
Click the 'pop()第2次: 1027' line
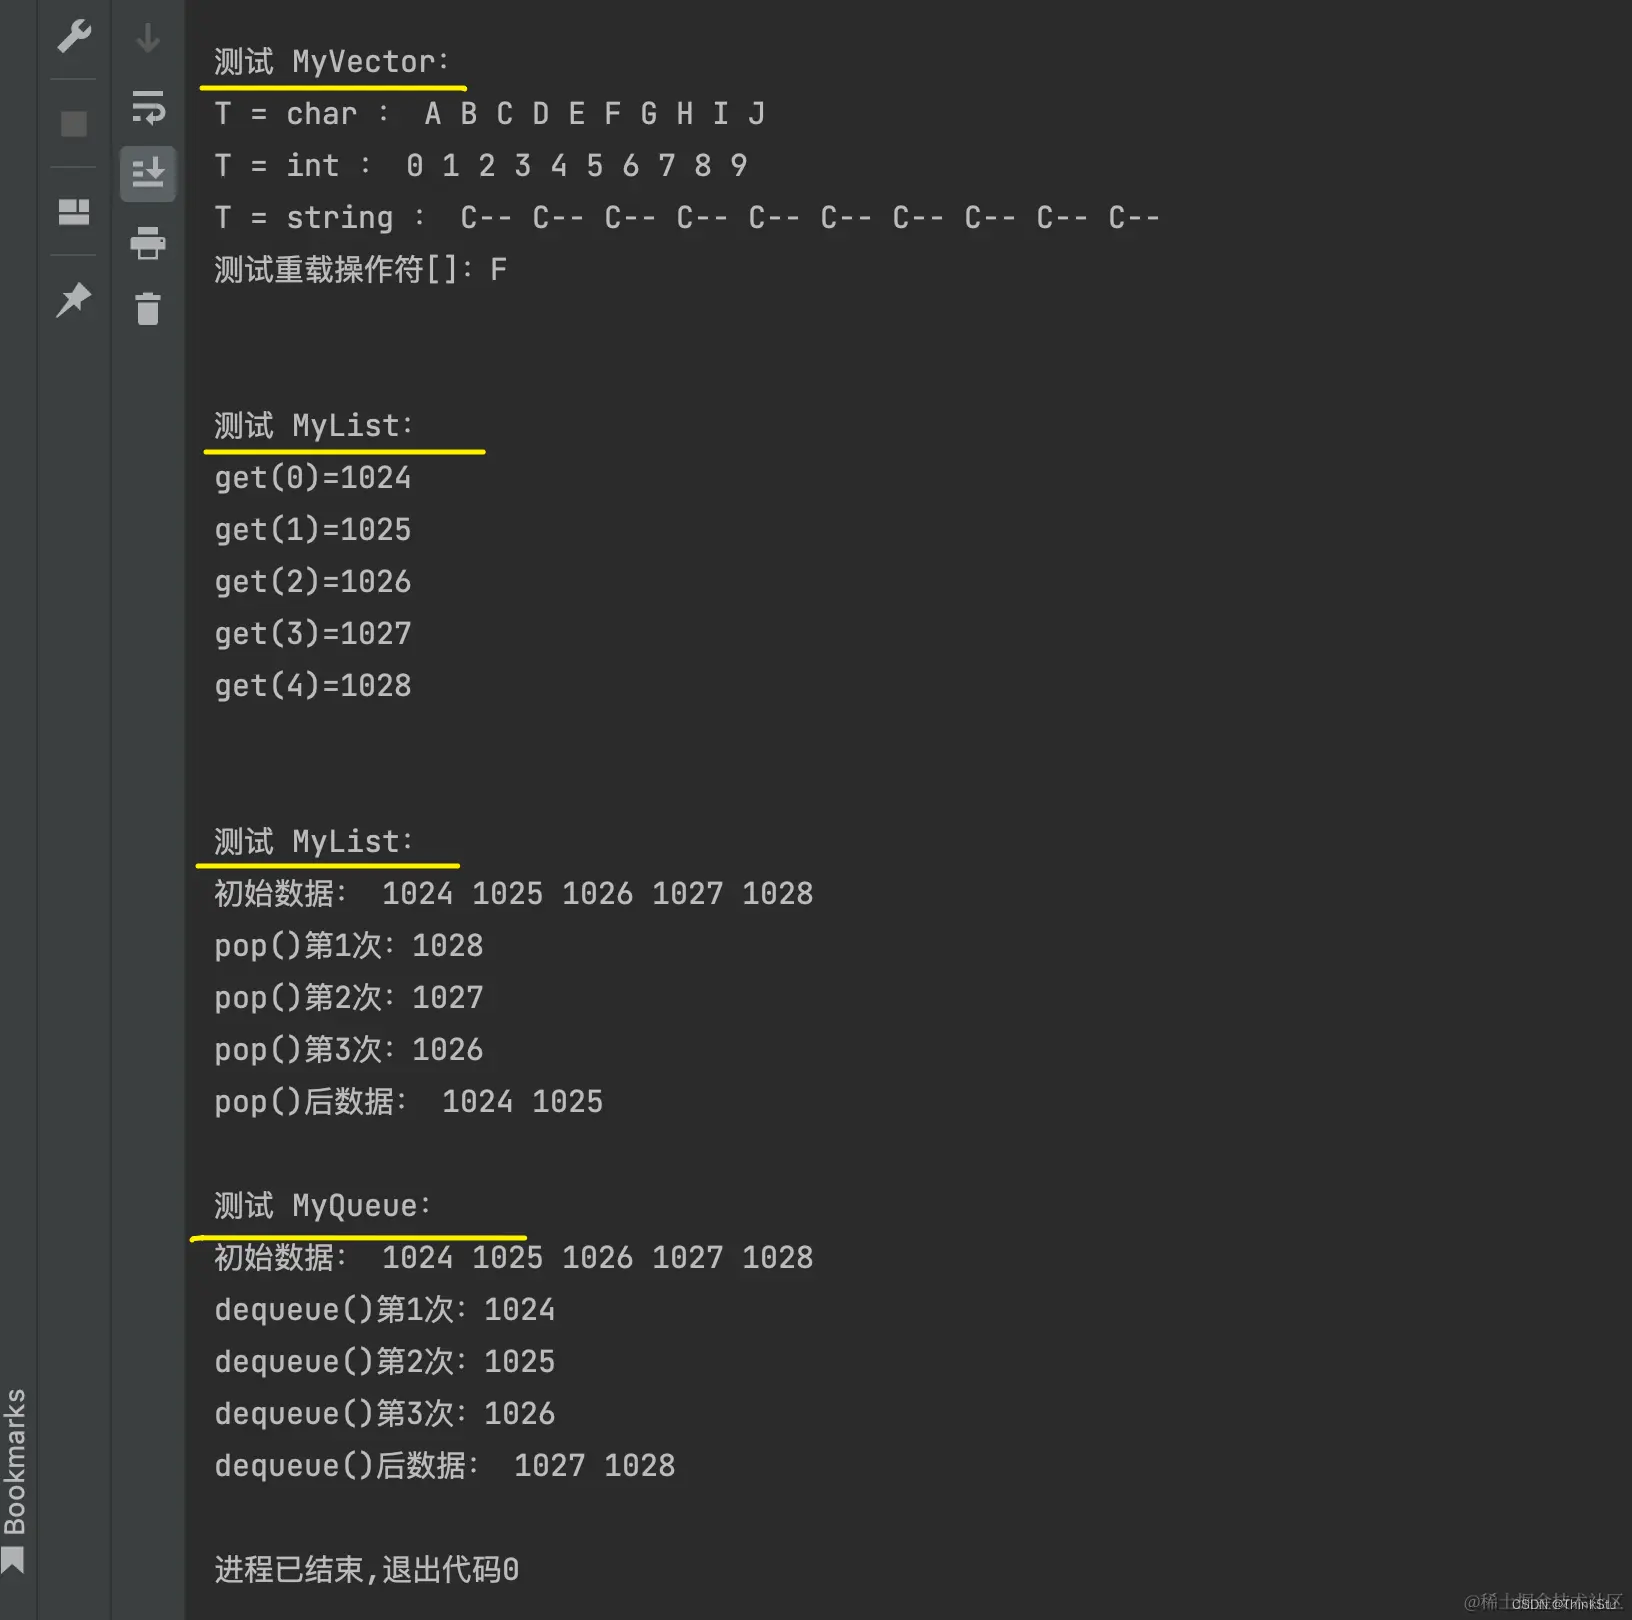click(x=349, y=998)
